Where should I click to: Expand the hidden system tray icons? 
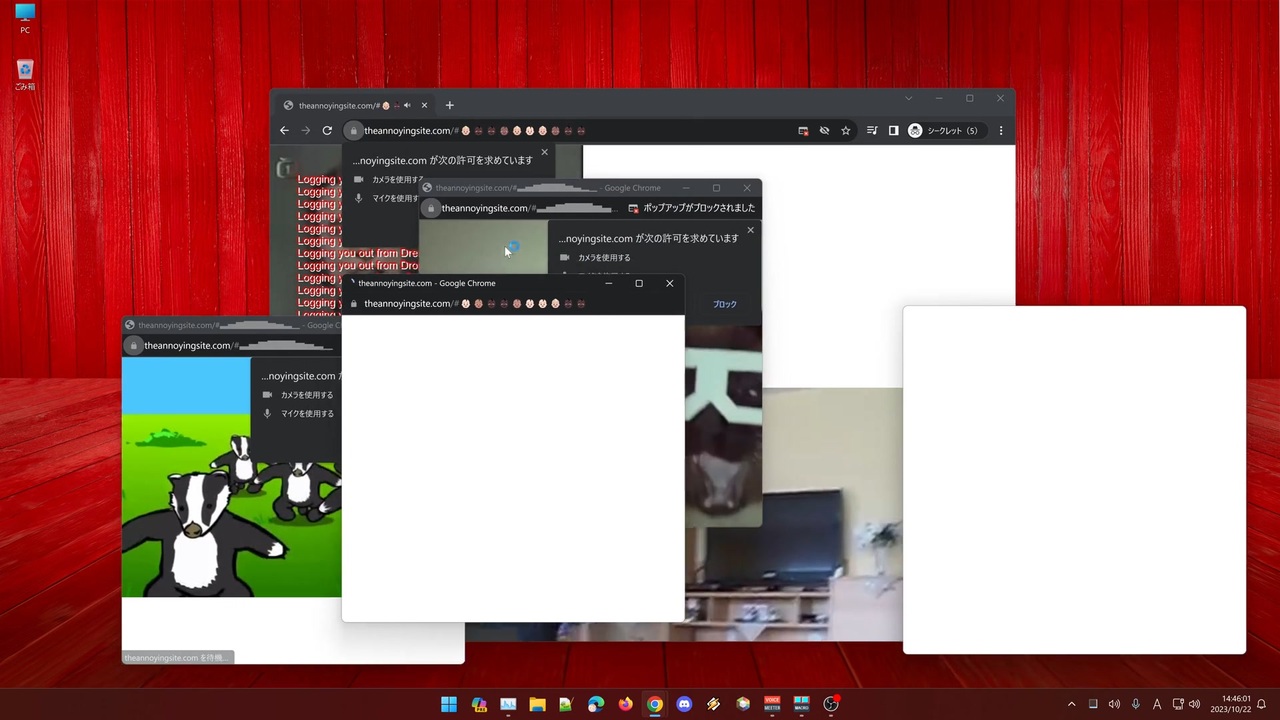pyautogui.click(x=1072, y=704)
